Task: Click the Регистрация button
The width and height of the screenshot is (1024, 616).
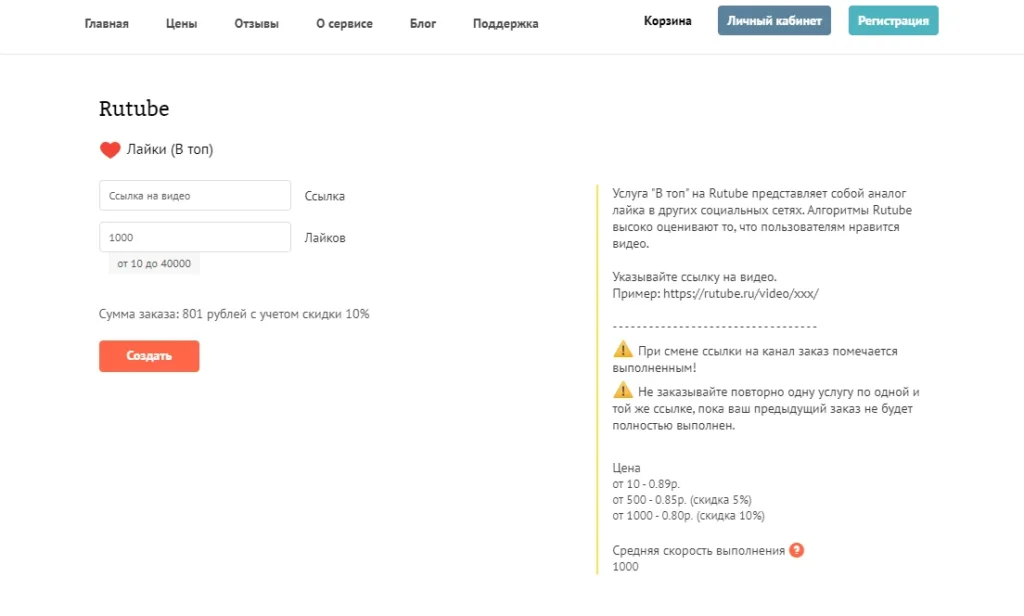Action: click(893, 20)
